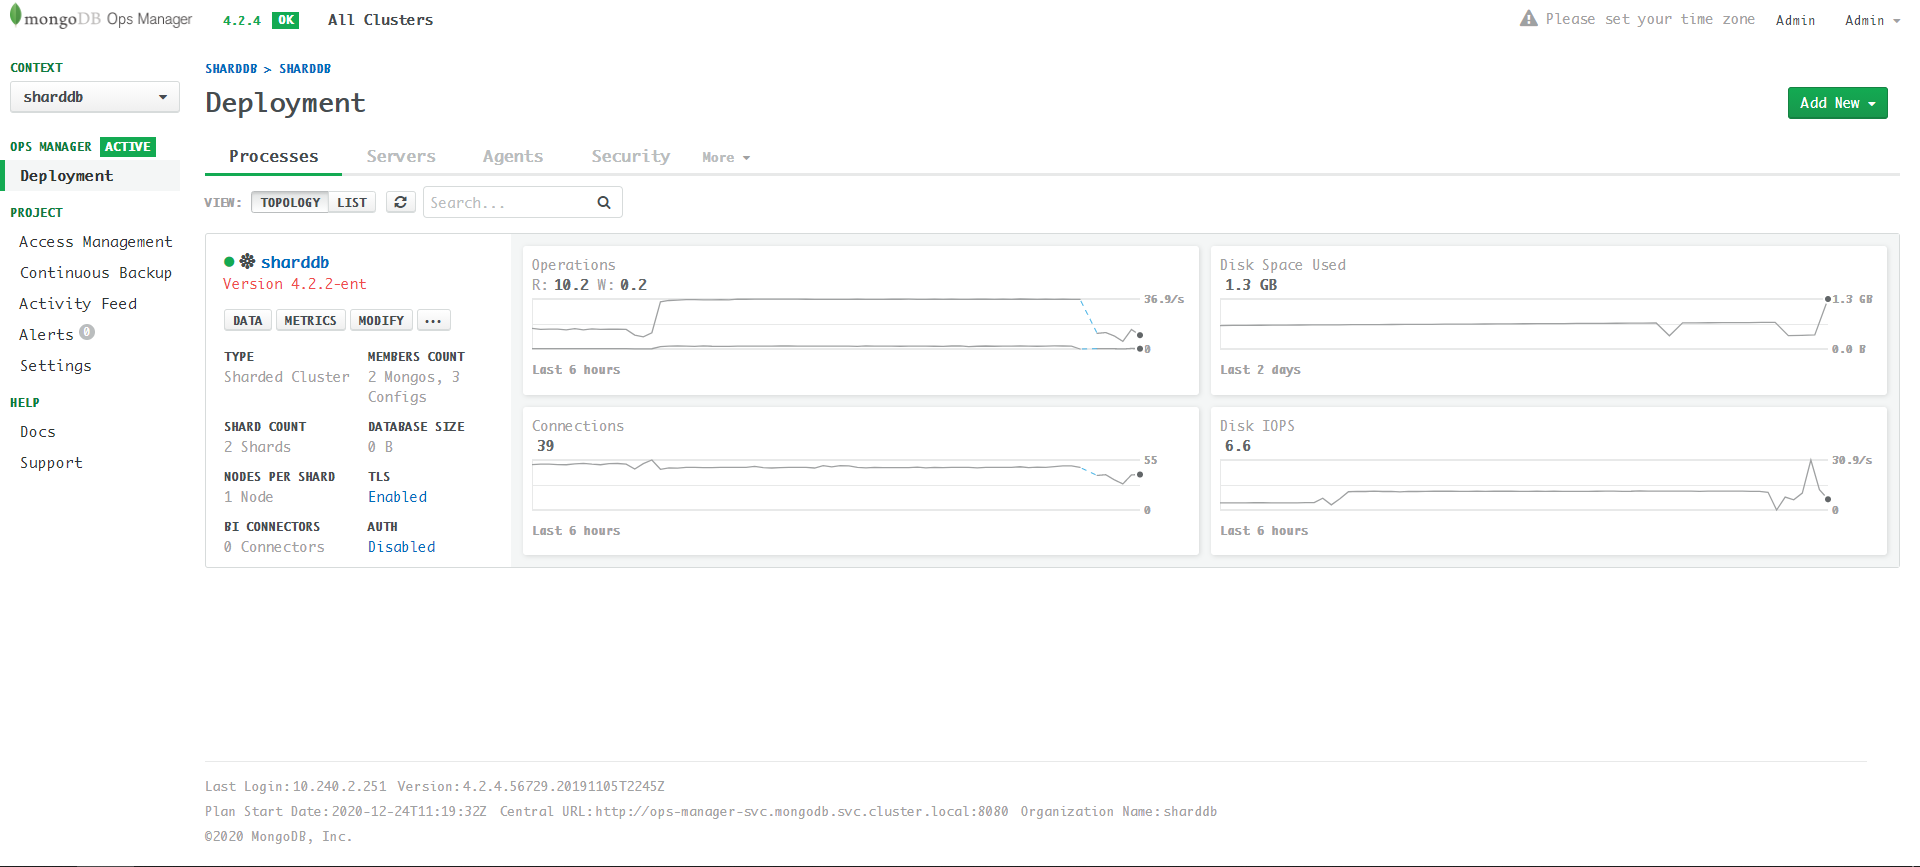Open Deployment in the sidebar
Viewport: 1920px width, 867px height.
92,175
